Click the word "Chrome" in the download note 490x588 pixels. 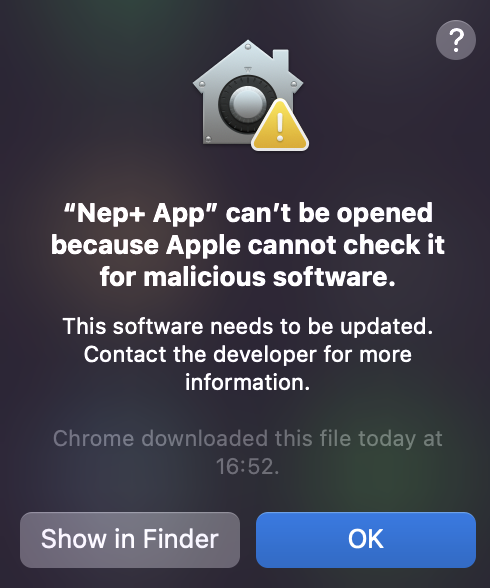click(93, 439)
